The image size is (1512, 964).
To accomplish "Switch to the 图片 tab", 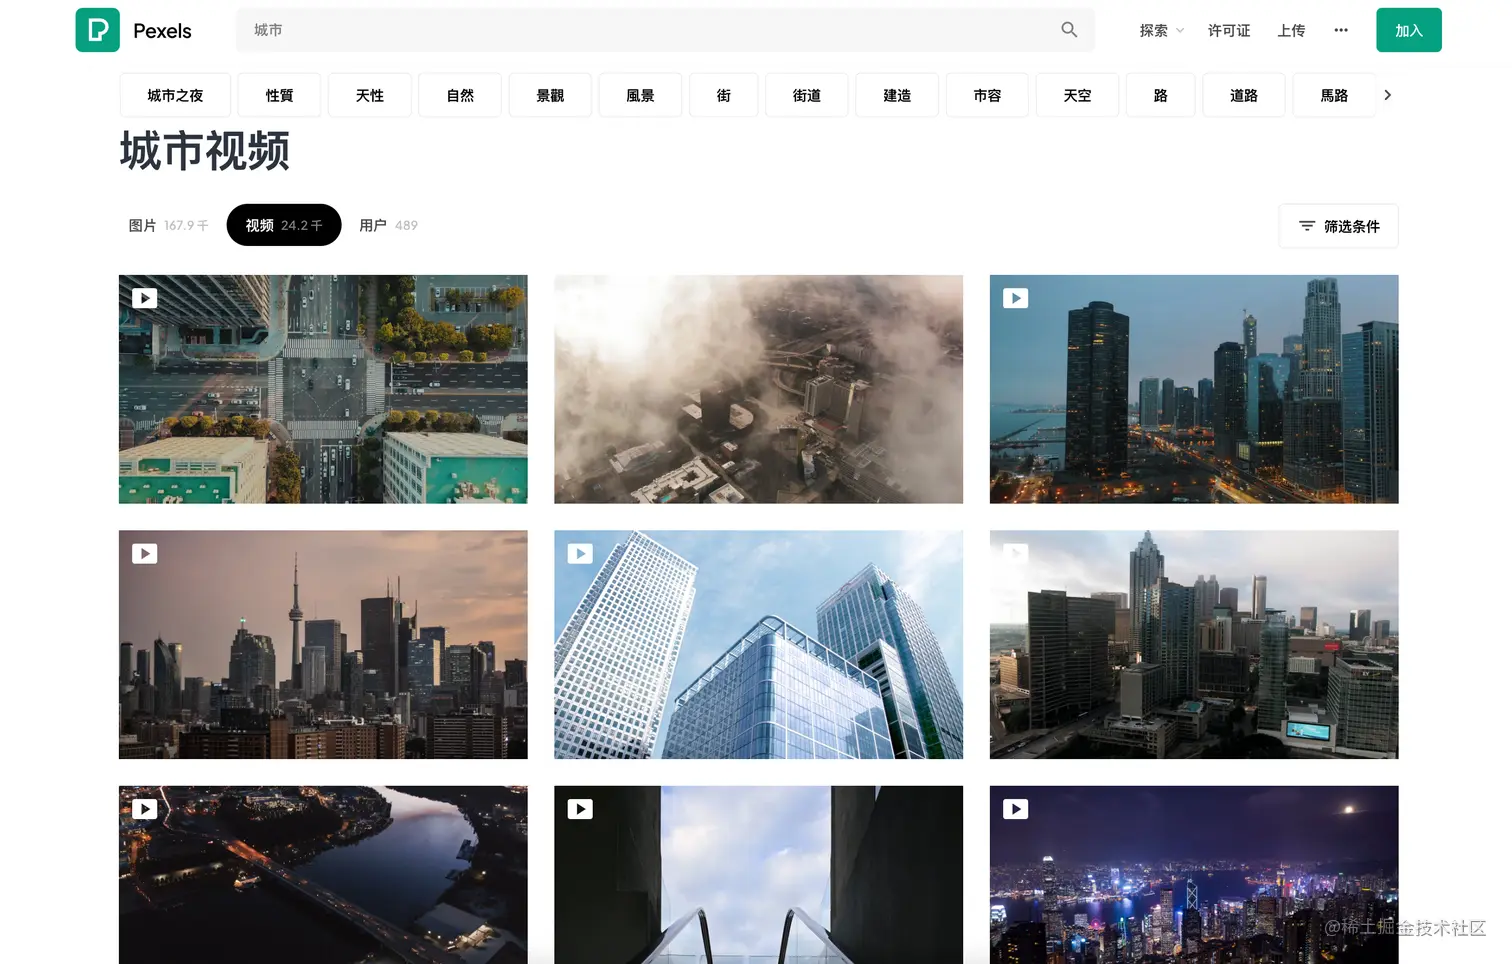I will pos(168,225).
